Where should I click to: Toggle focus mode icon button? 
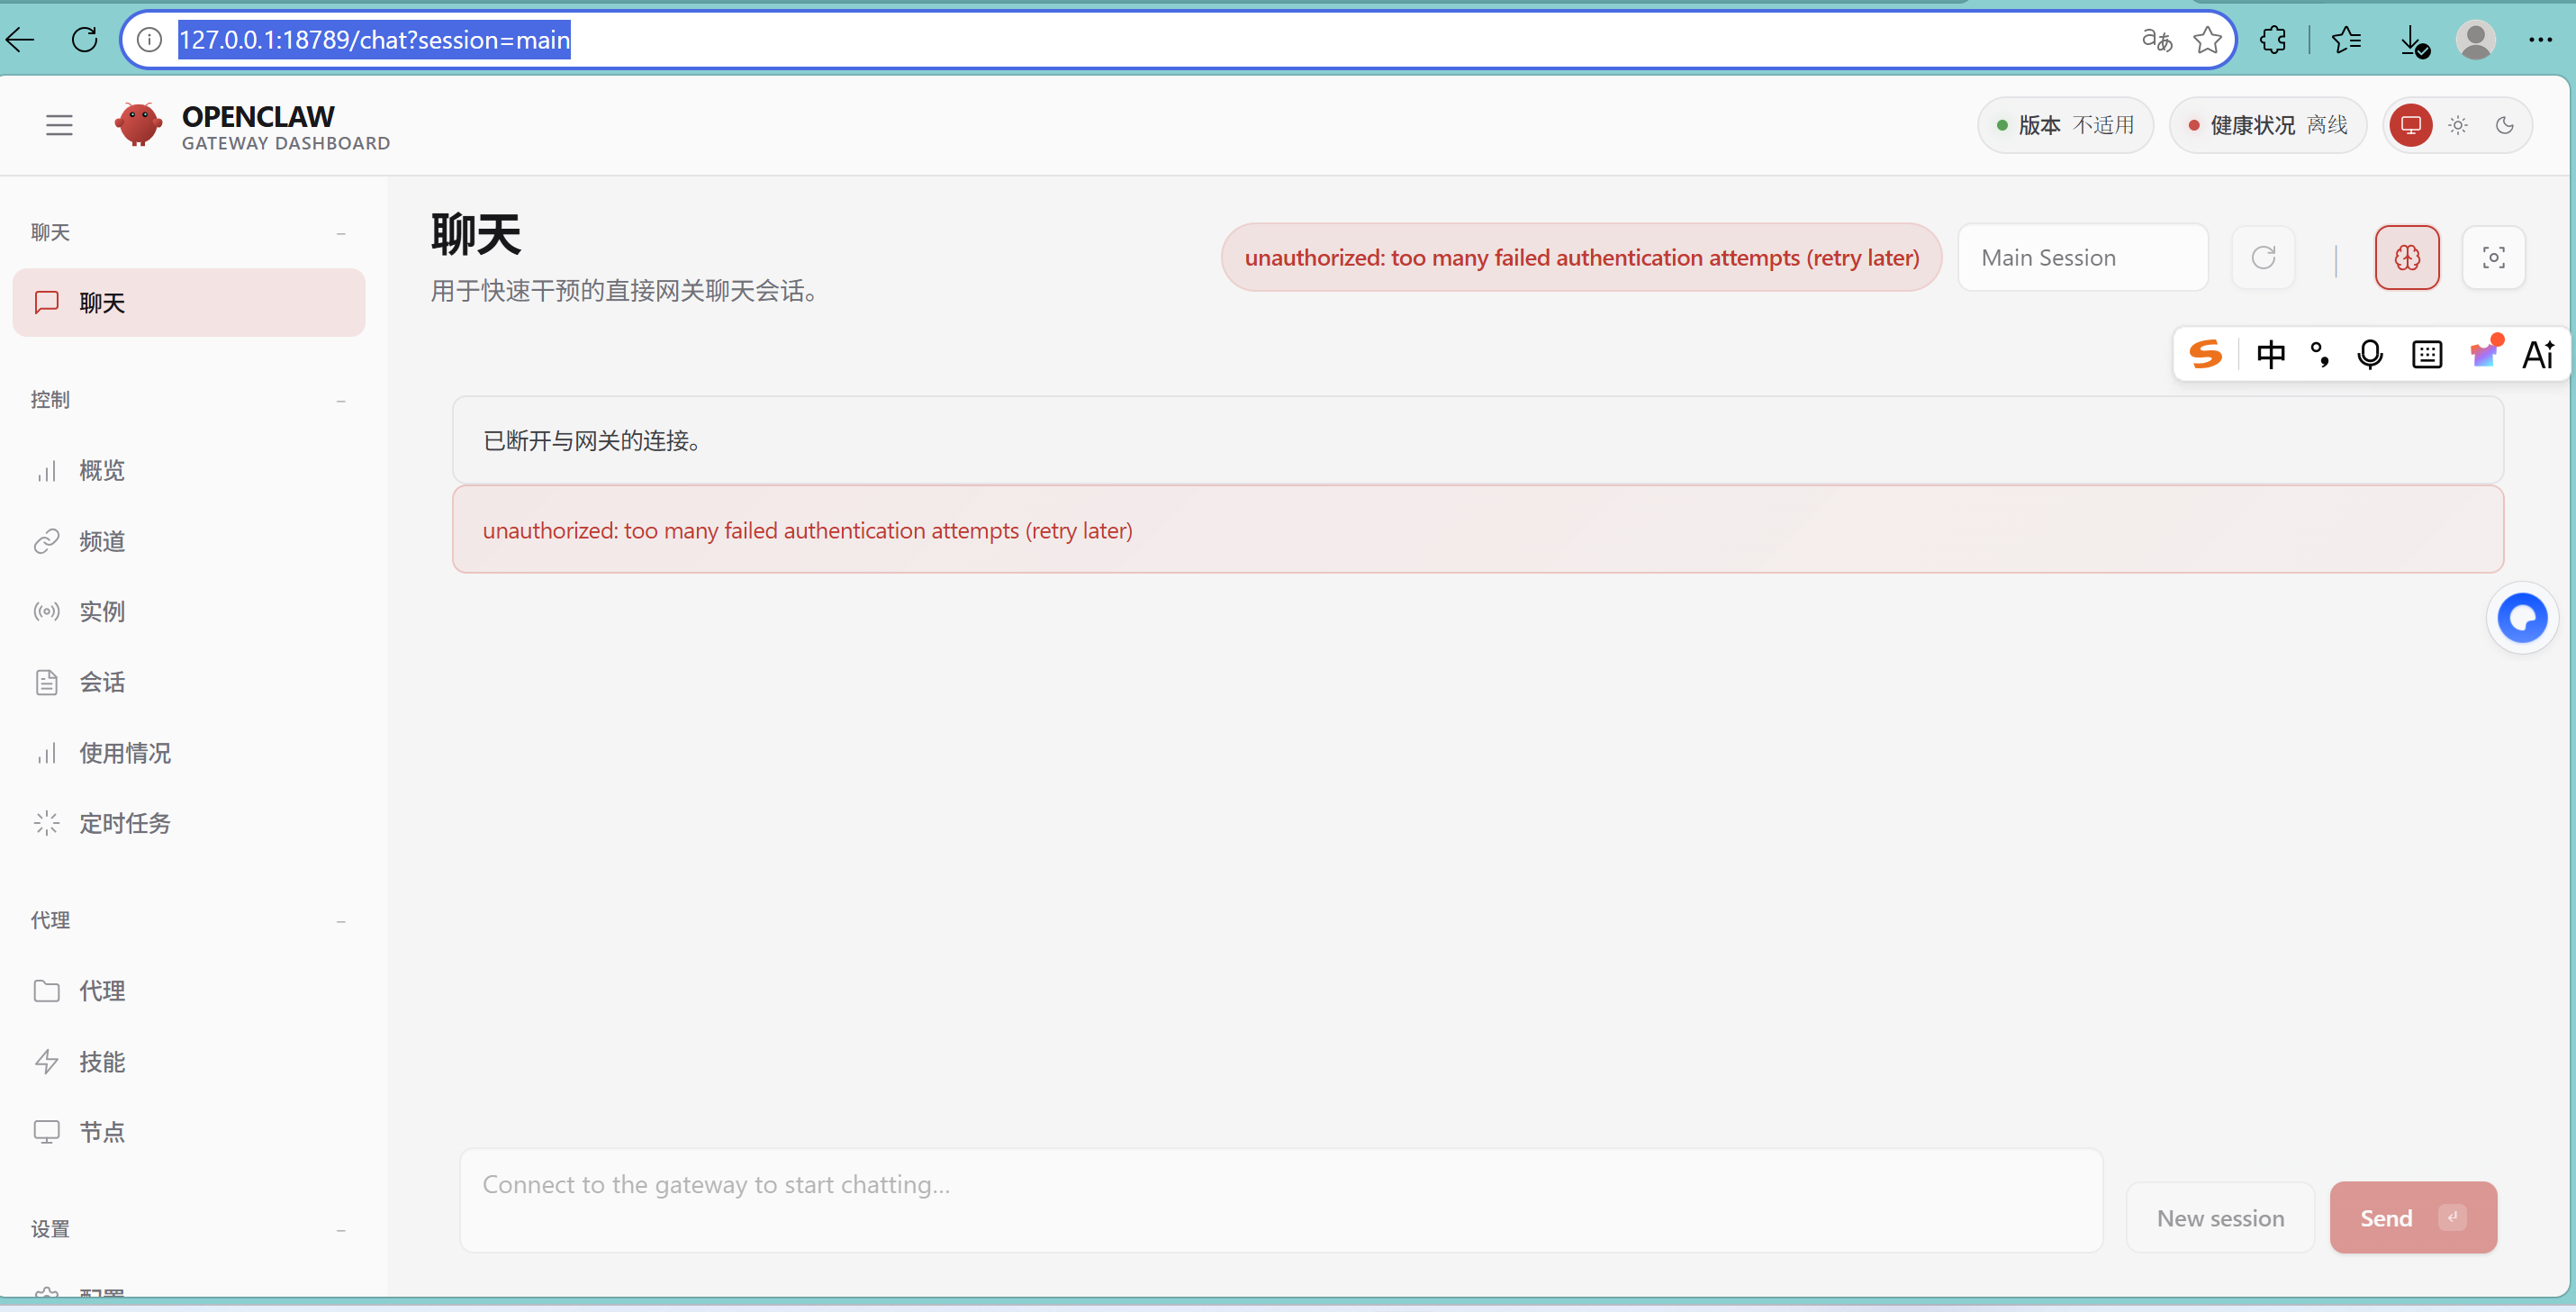pyautogui.click(x=2493, y=257)
